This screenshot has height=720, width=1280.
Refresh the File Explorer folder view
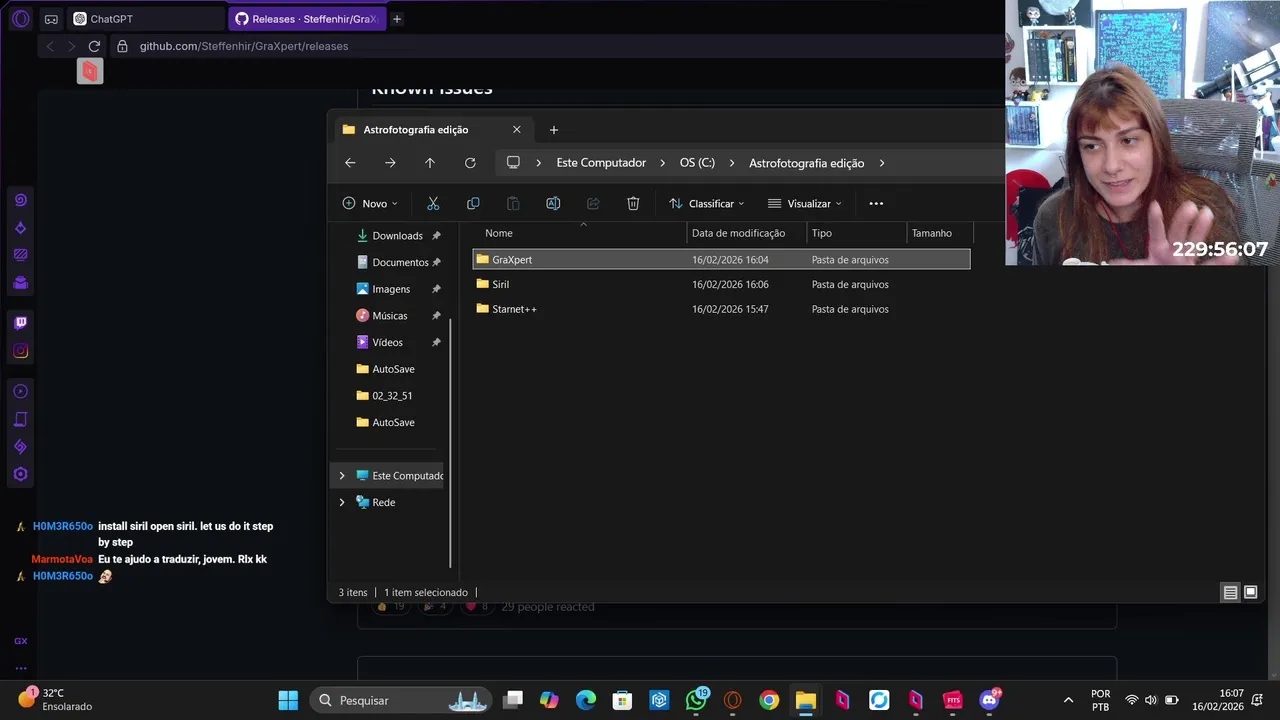tap(470, 163)
